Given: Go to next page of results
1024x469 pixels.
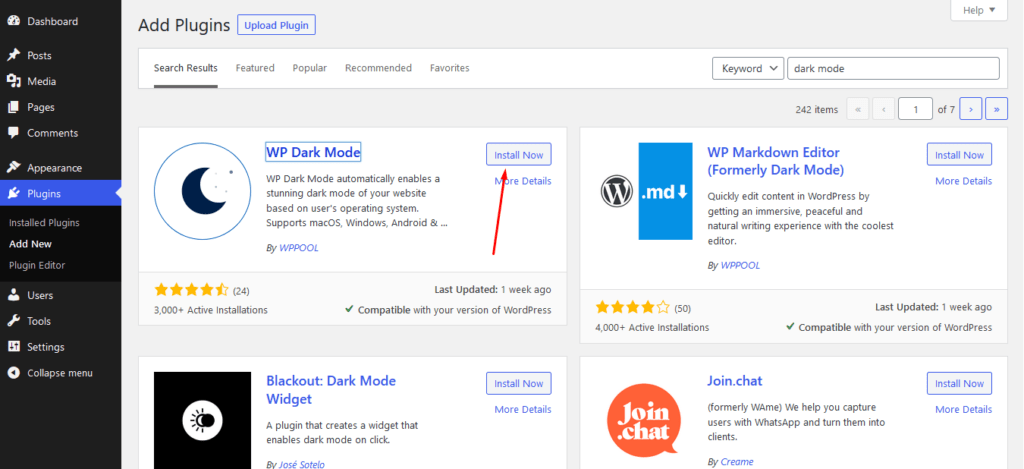Looking at the screenshot, I should point(971,109).
